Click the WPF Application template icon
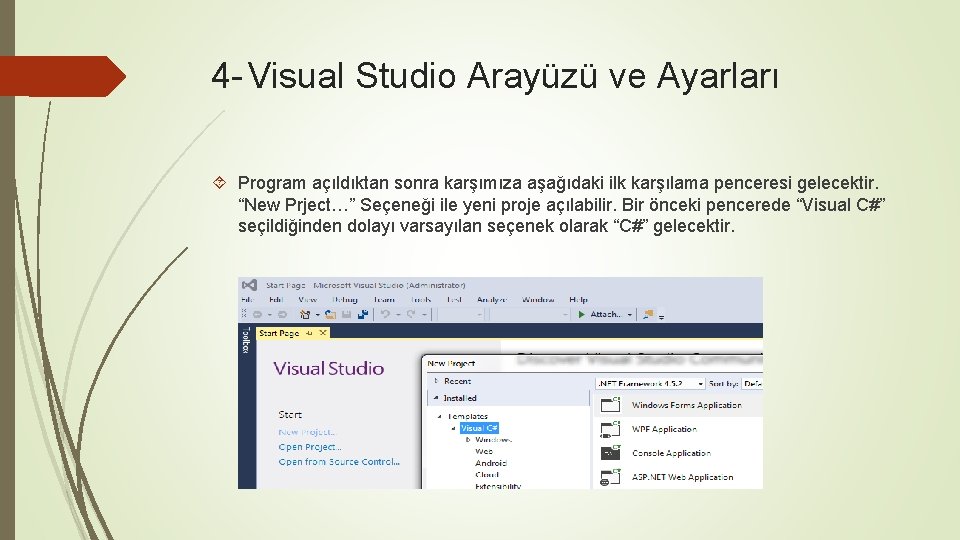Viewport: 960px width, 540px height. [x=610, y=429]
